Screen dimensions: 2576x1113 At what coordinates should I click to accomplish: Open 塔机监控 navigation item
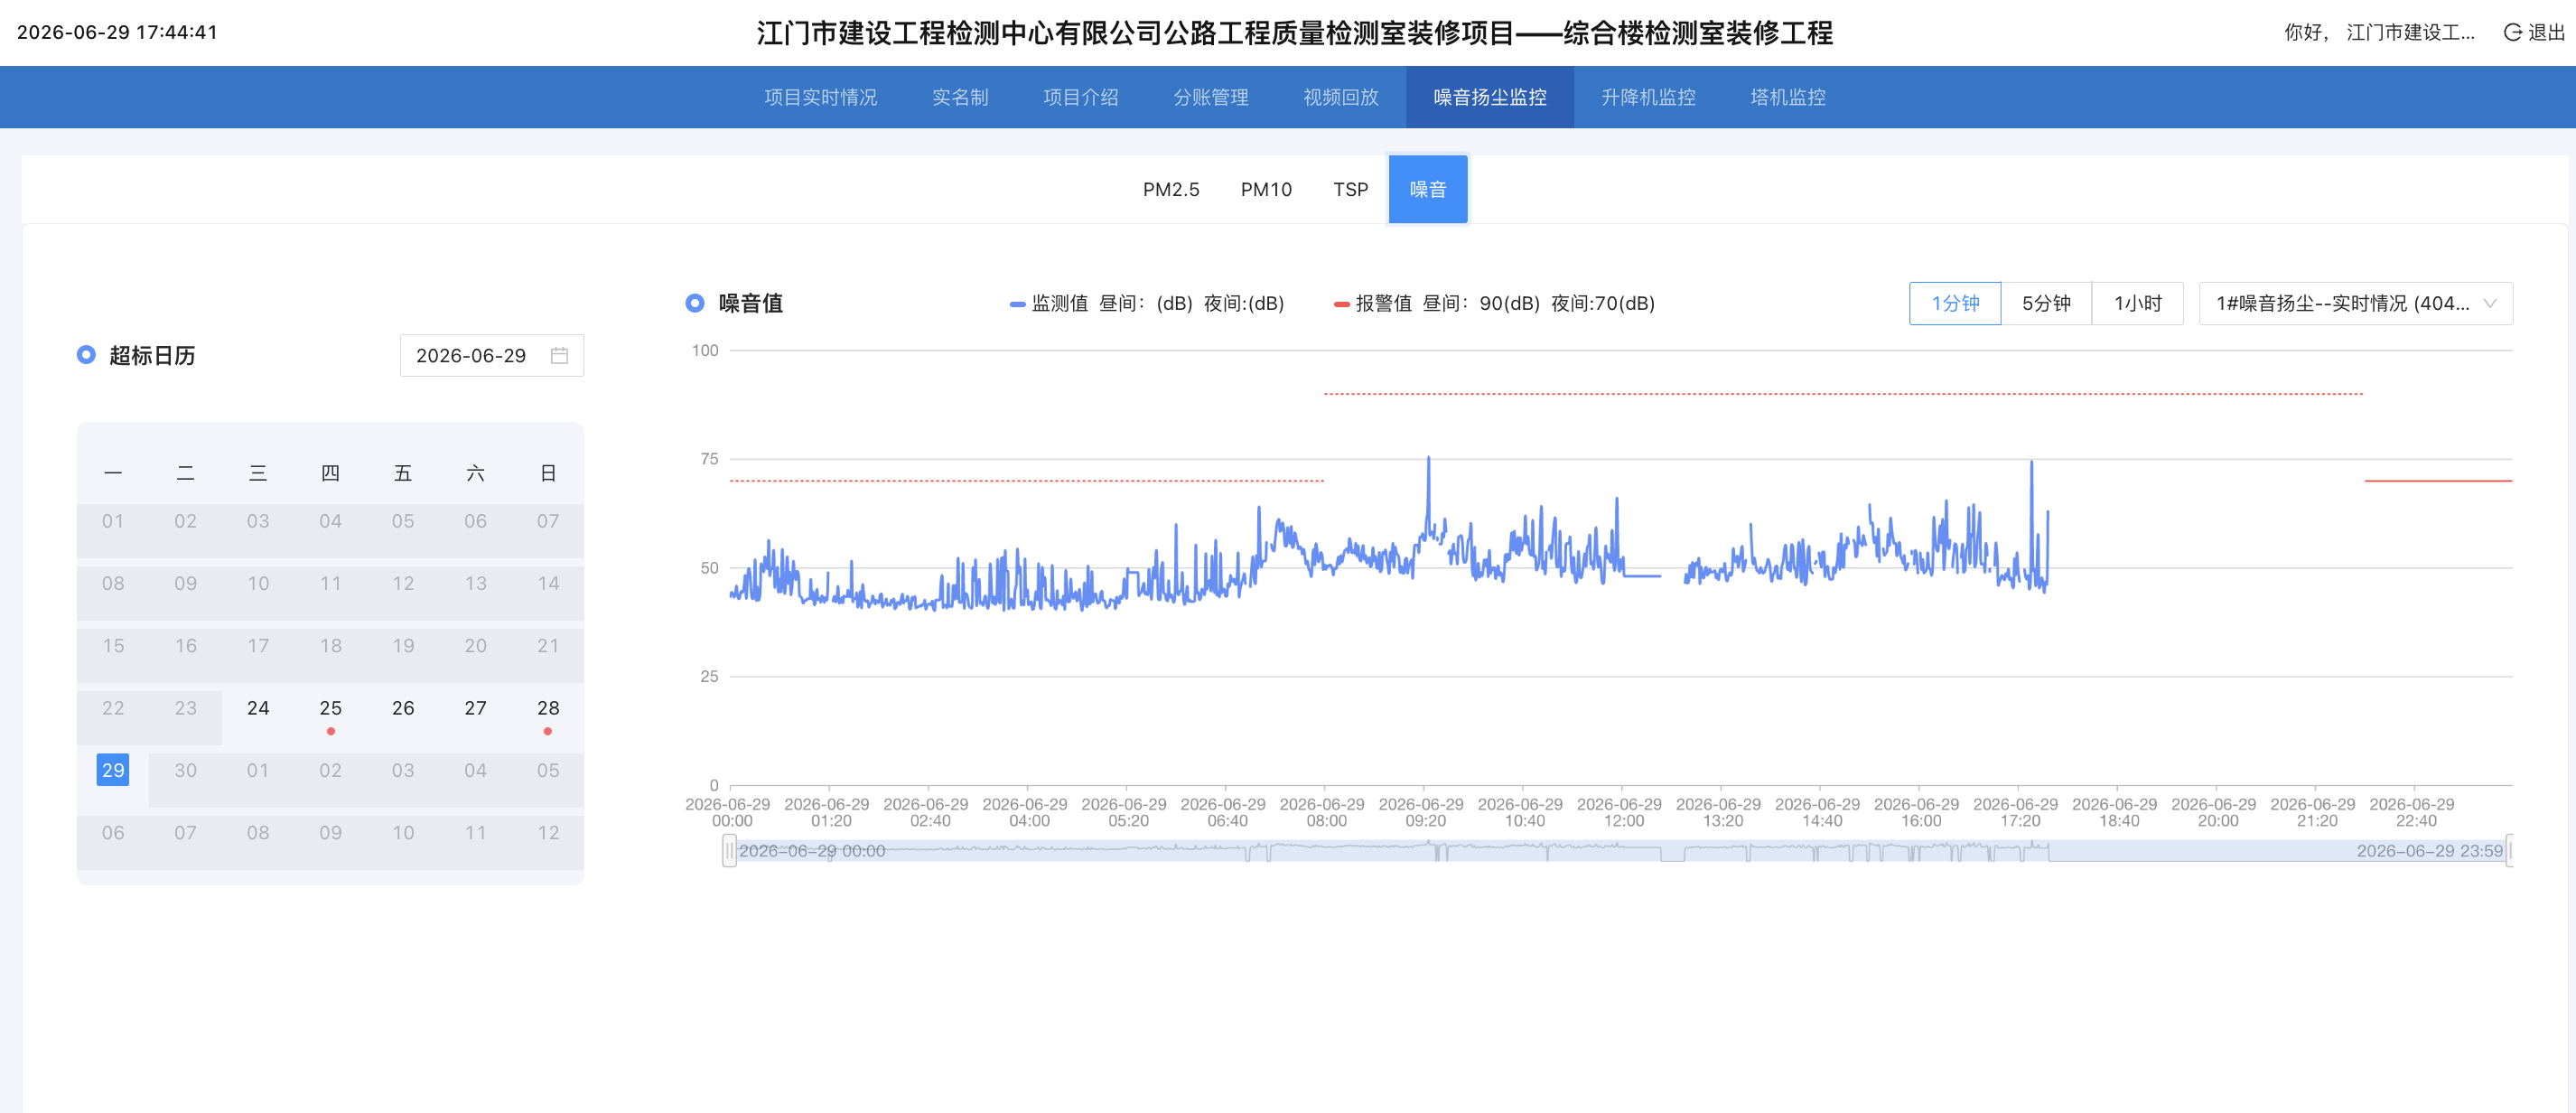pyautogui.click(x=1788, y=97)
